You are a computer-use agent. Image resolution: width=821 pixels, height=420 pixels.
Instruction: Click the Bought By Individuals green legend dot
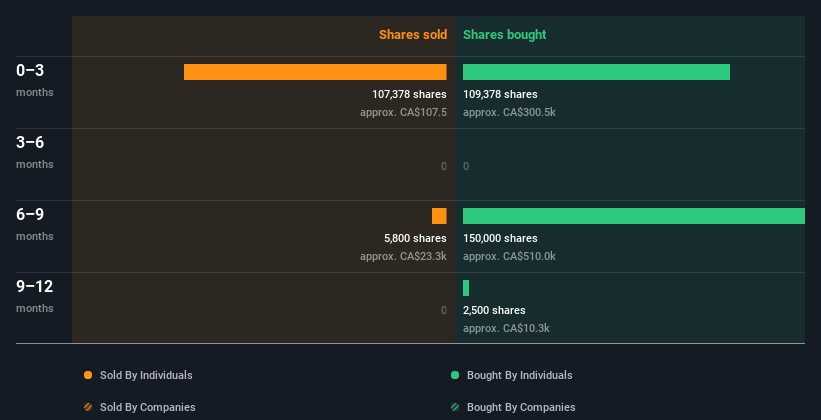click(455, 375)
